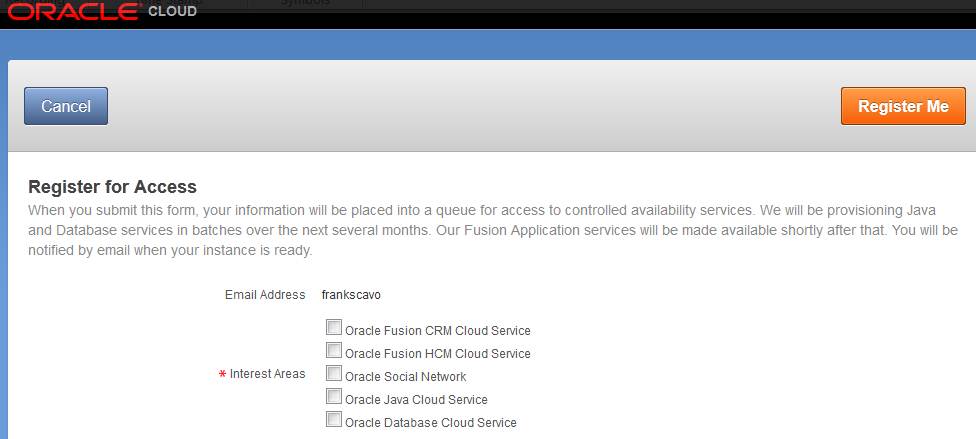Click the CLOUD wordmark beside the Oracle logo

click(x=172, y=12)
